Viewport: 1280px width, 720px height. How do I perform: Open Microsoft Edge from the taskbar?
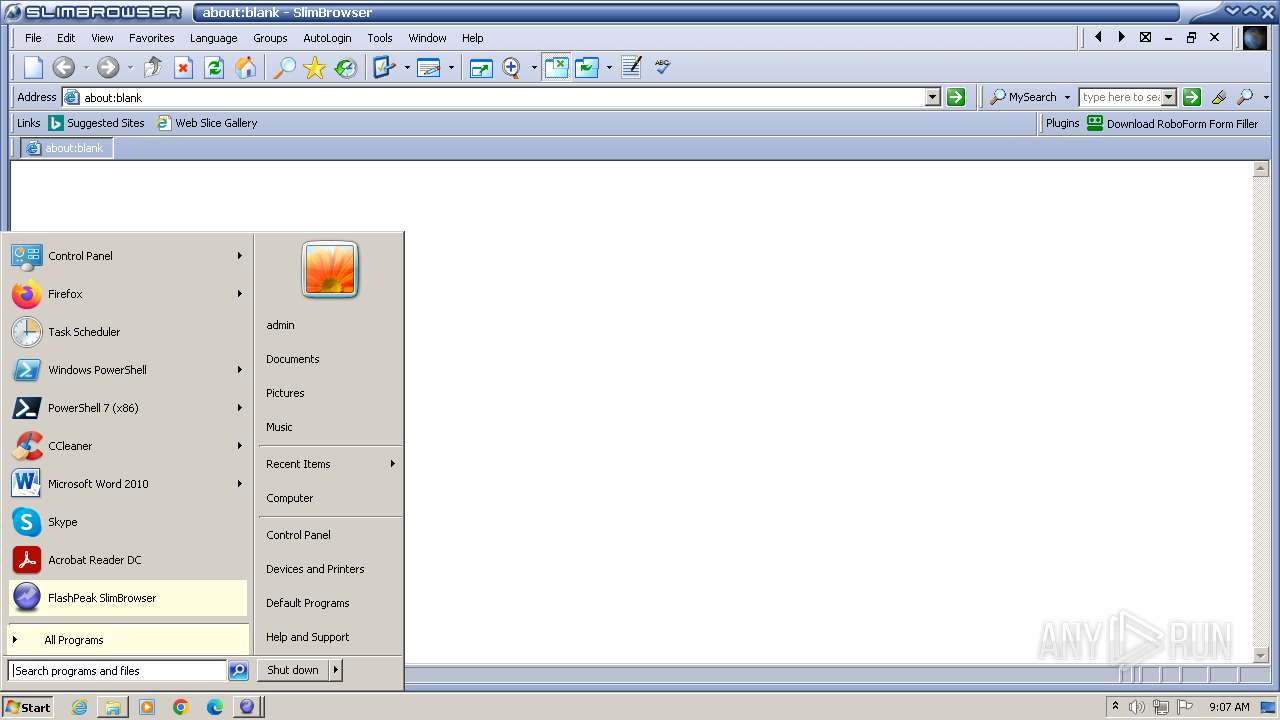215,707
